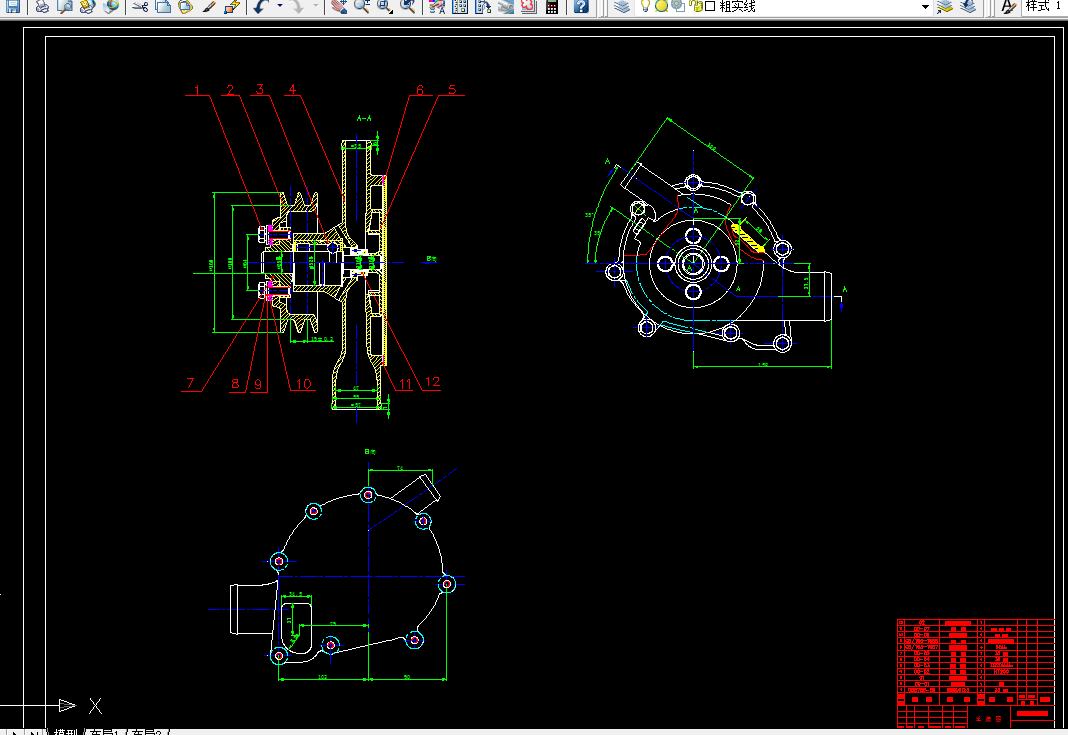Click the Save icon in the toolbar
Viewport: 1068px width, 735px height.
pos(13,6)
